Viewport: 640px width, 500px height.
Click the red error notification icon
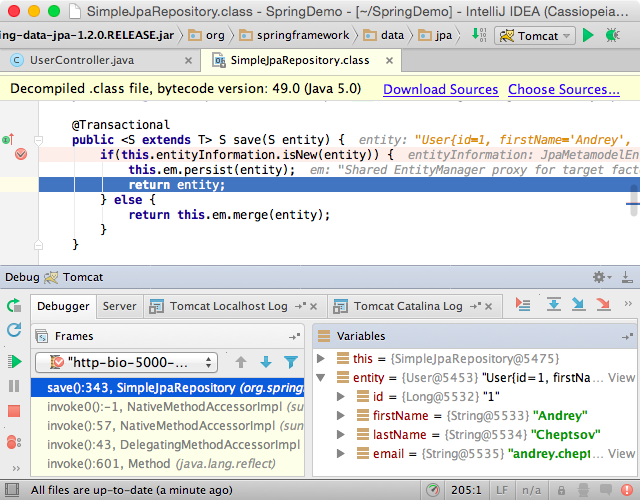(x=627, y=490)
